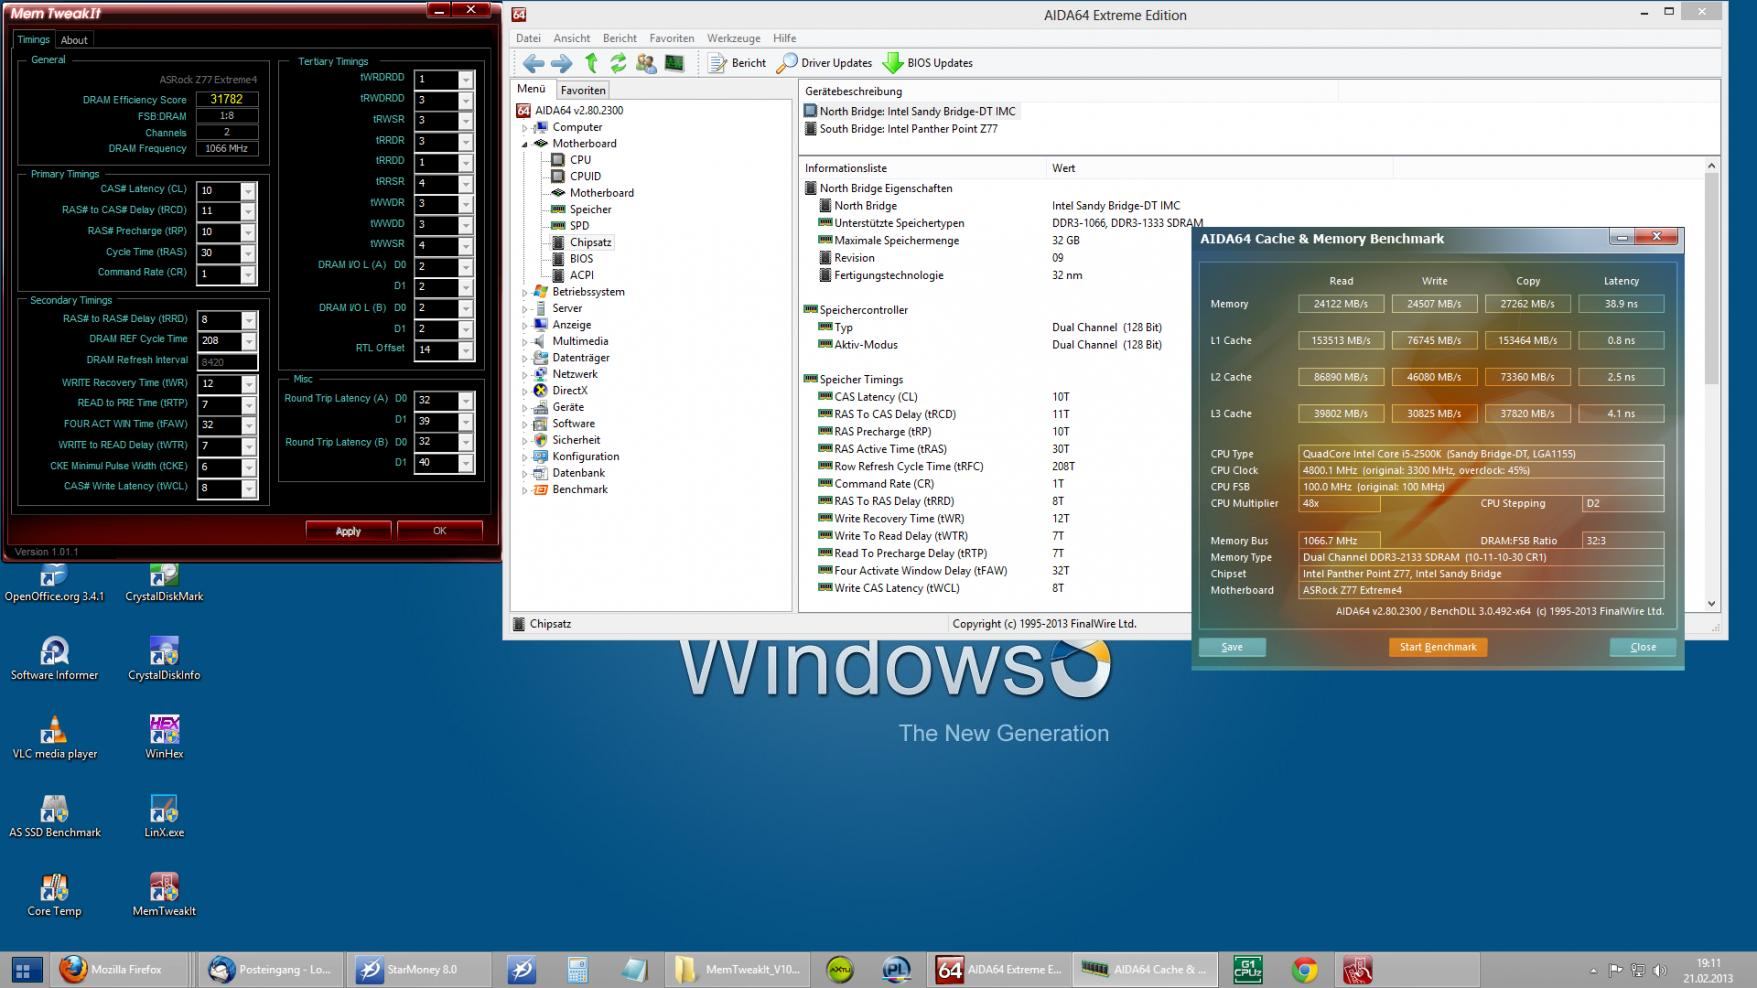Open Software Informer desktop shortcut
Image resolution: width=1757 pixels, height=988 pixels.
(x=54, y=659)
